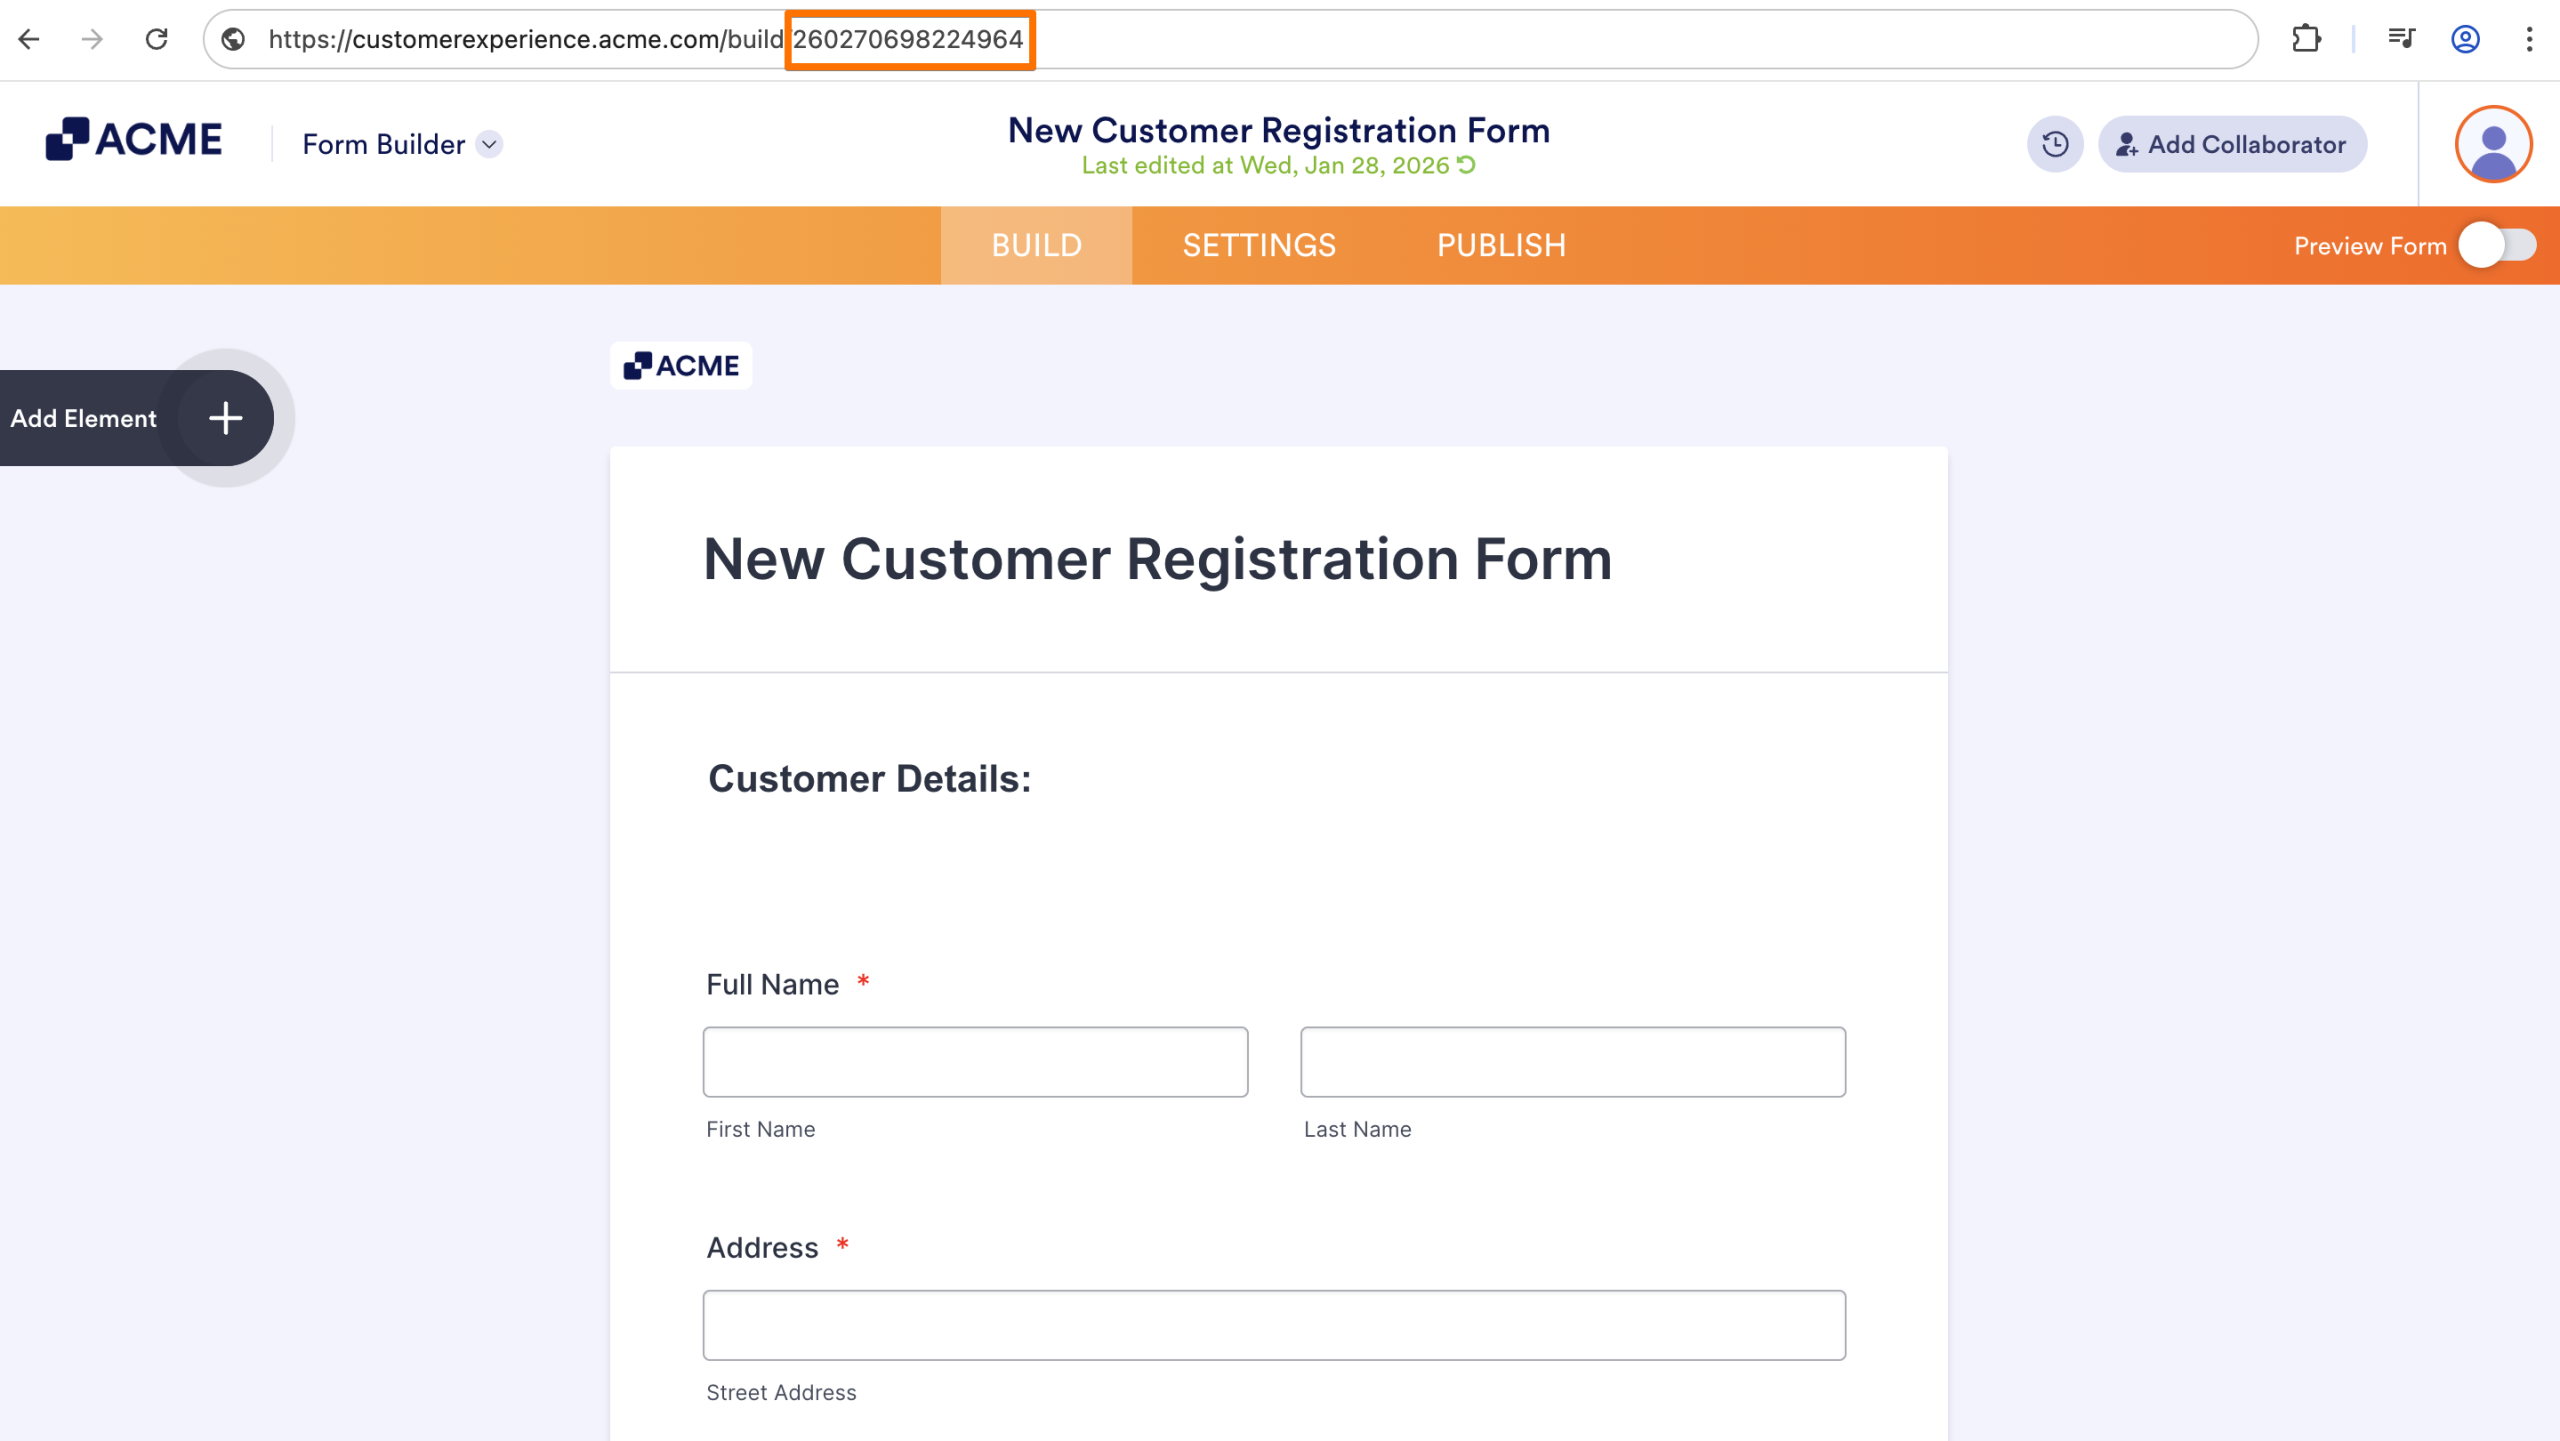The width and height of the screenshot is (2560, 1441).
Task: Click the ACME logo in header
Action: pos(134,139)
